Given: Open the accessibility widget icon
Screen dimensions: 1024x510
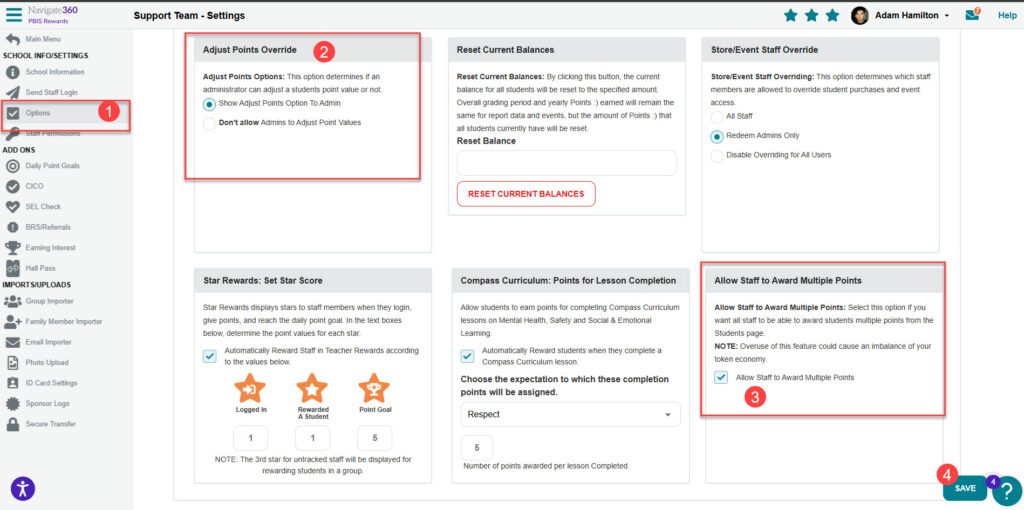Looking at the screenshot, I should [23, 488].
